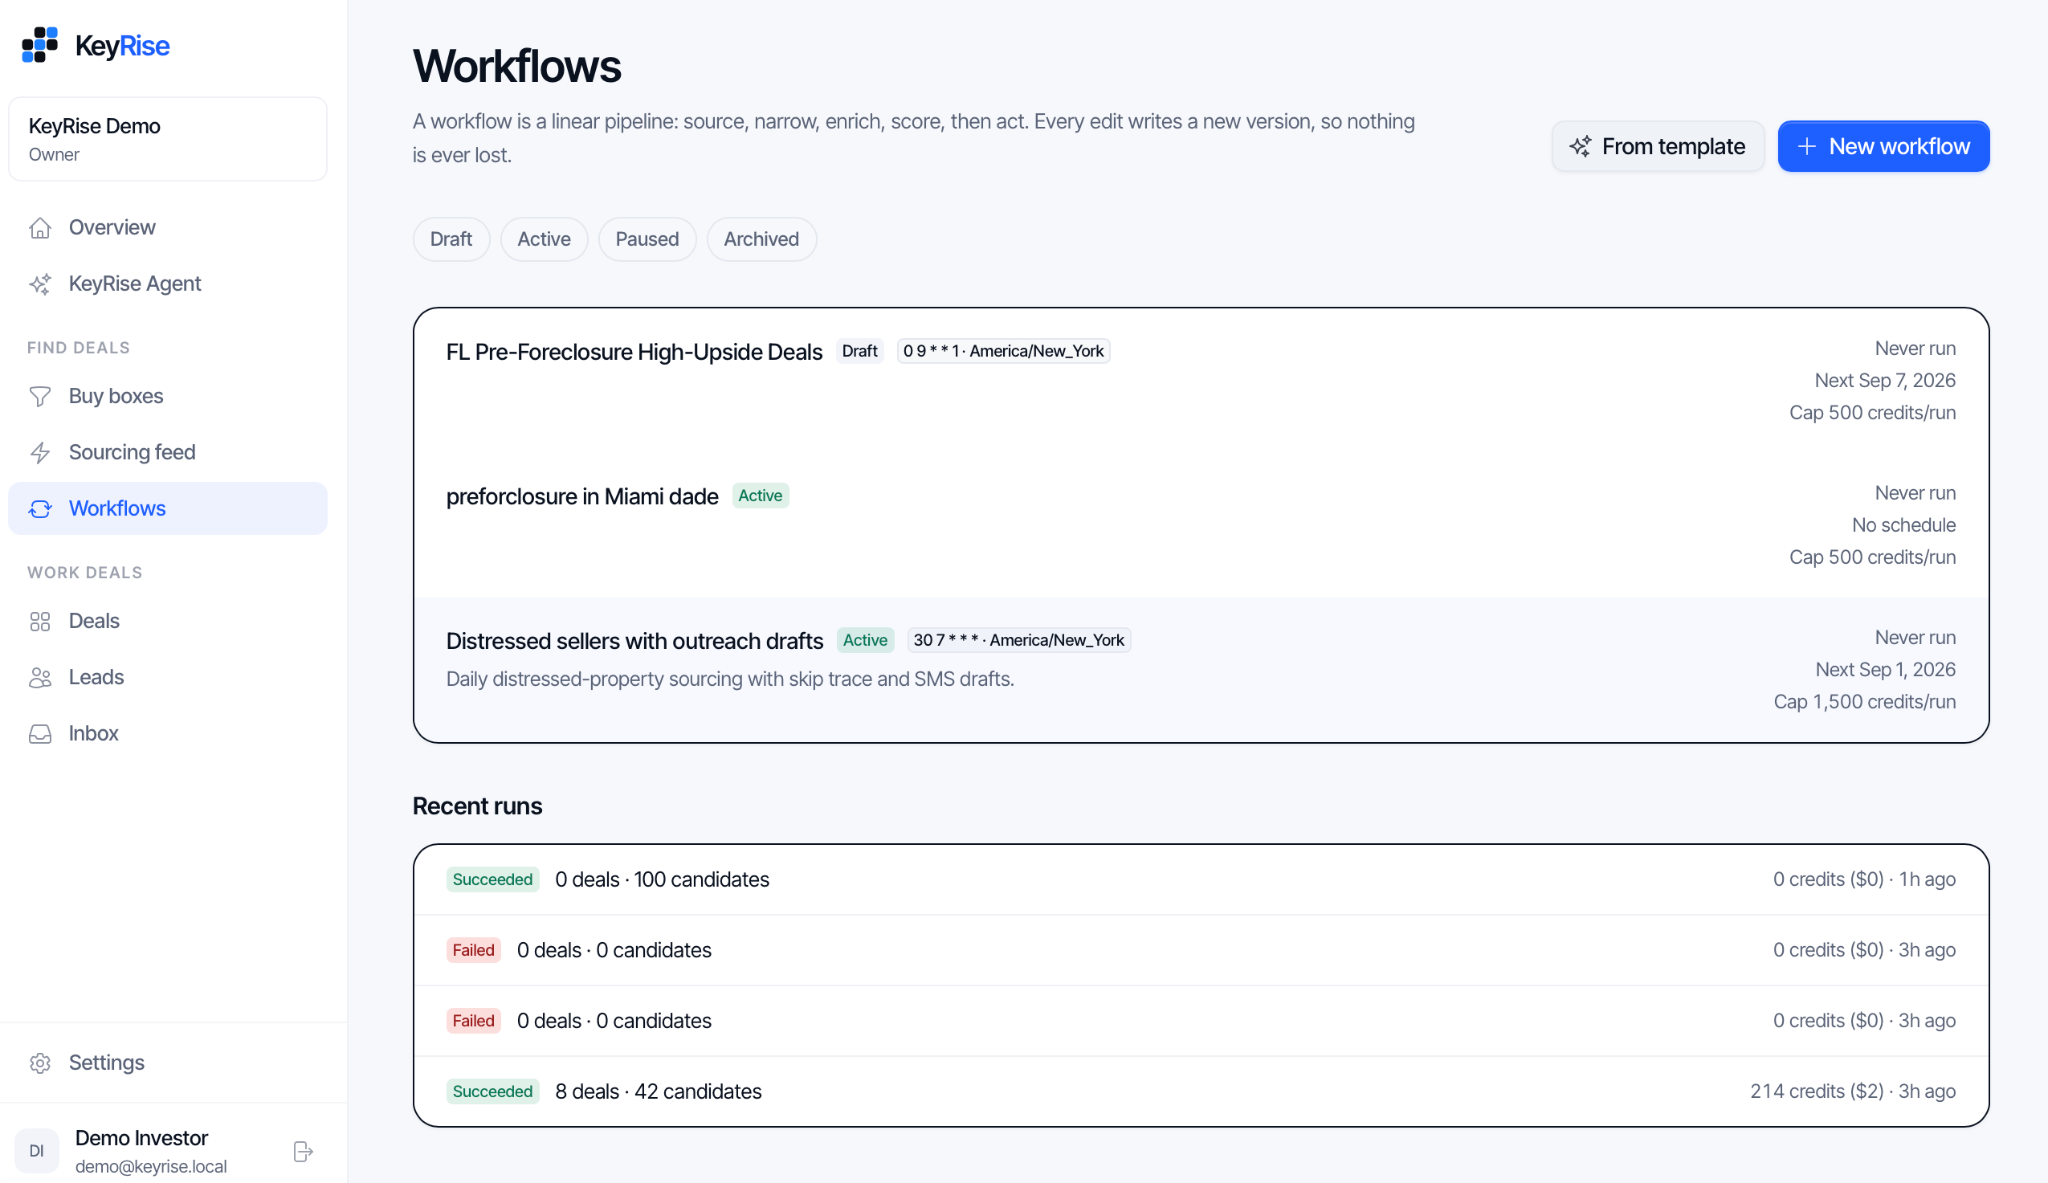
Task: Create a workflow with New workflow button
Action: pyautogui.click(x=1883, y=146)
